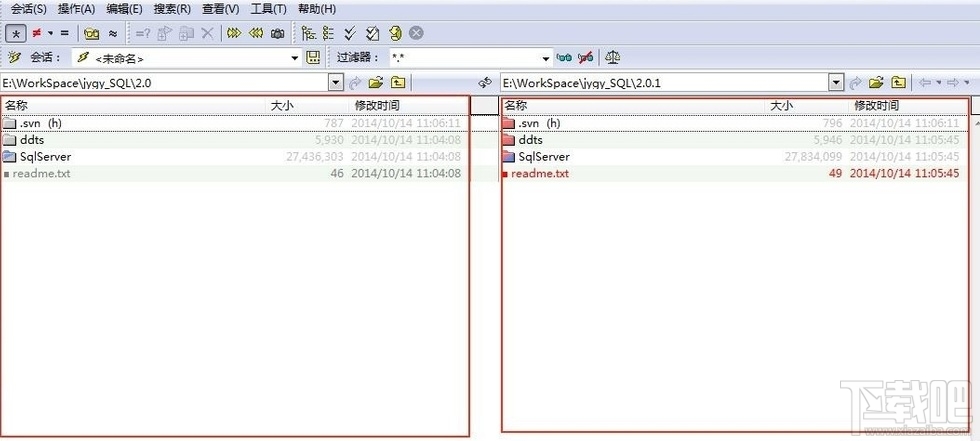Sort left pane by 名称 column header
This screenshot has height=441, width=980.
coord(134,106)
